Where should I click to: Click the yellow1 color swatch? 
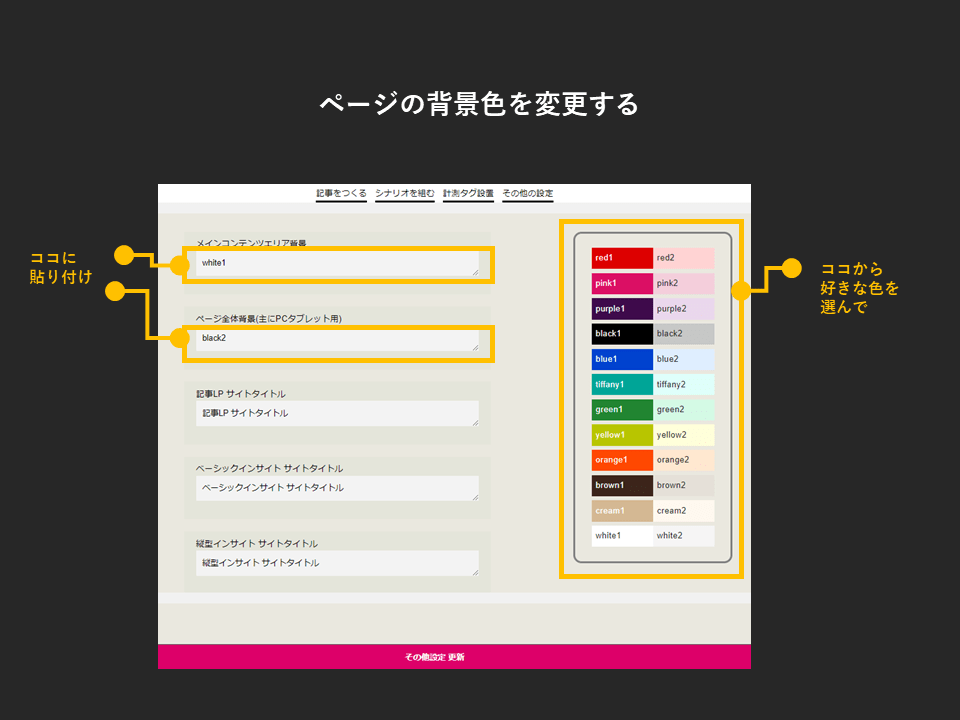click(621, 435)
